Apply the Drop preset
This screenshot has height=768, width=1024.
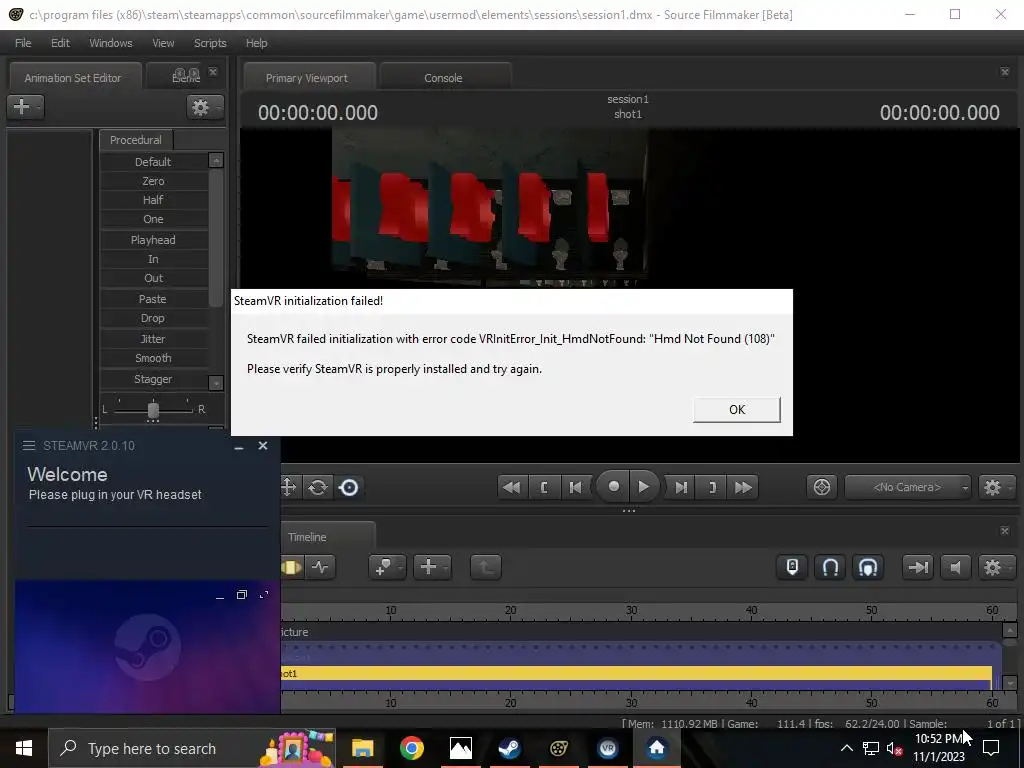153,318
